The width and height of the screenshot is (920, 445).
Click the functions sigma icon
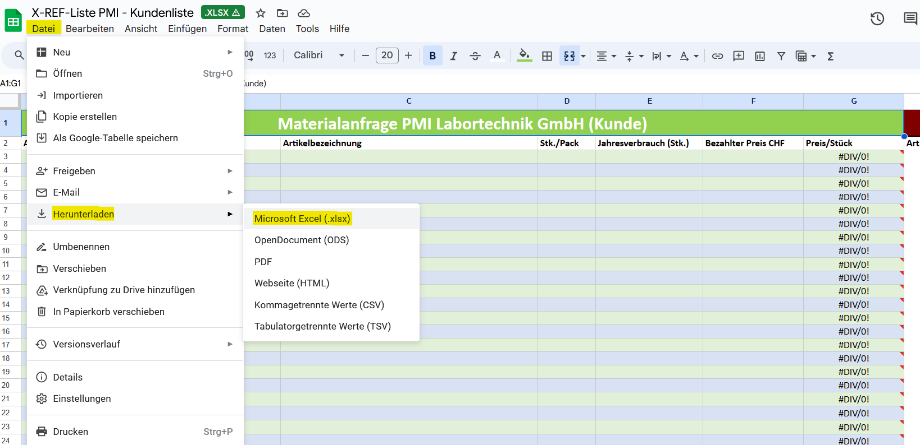pos(830,56)
